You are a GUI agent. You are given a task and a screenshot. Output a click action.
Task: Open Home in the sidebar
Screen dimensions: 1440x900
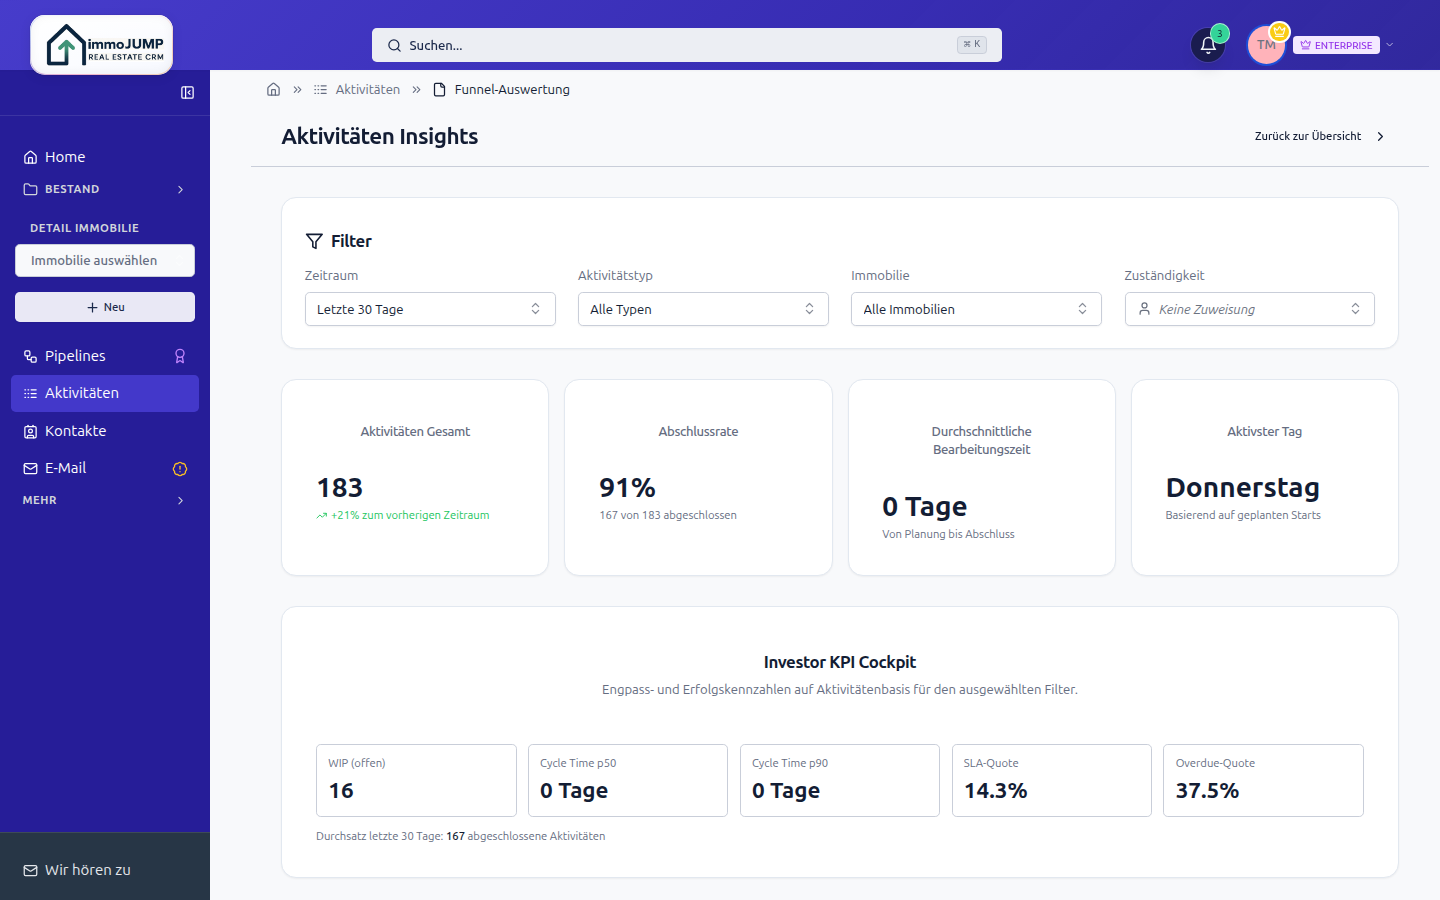tap(105, 157)
